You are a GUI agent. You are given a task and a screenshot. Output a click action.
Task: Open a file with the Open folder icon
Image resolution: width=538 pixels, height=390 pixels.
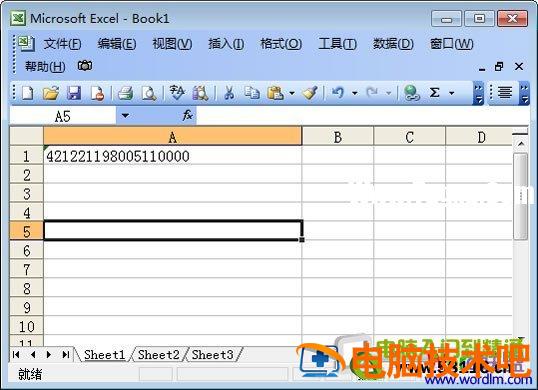click(x=51, y=93)
